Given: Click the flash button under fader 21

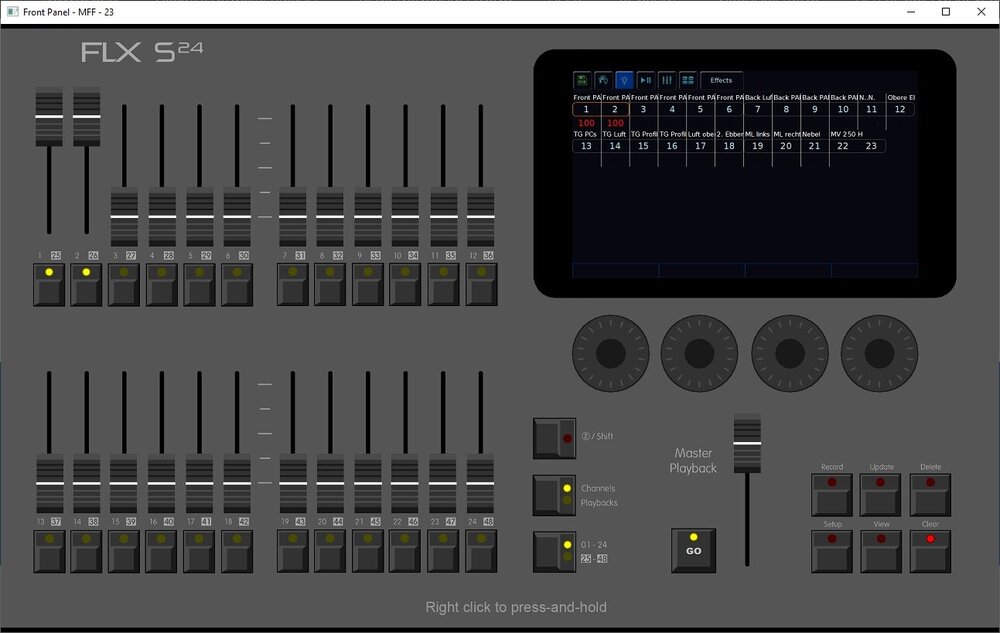Looking at the screenshot, I should [x=368, y=551].
